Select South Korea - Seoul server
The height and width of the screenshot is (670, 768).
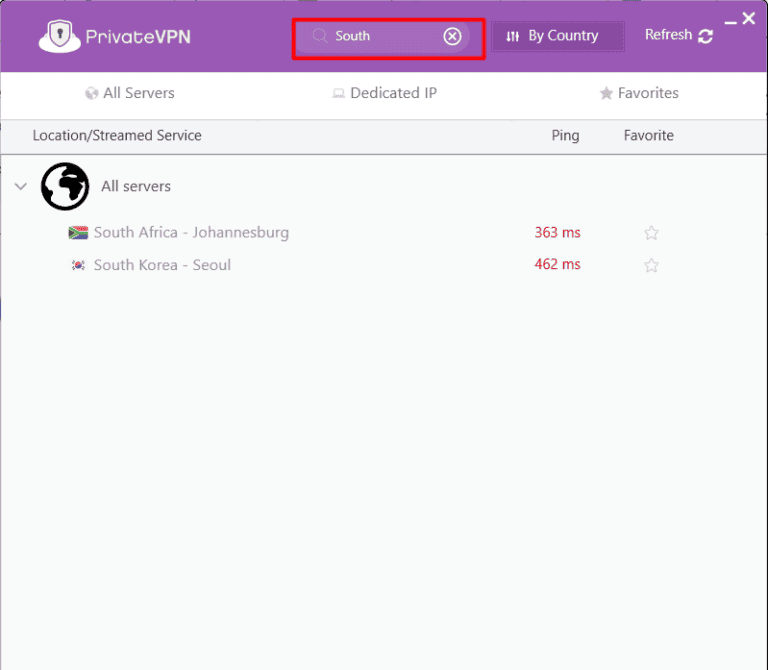click(162, 265)
